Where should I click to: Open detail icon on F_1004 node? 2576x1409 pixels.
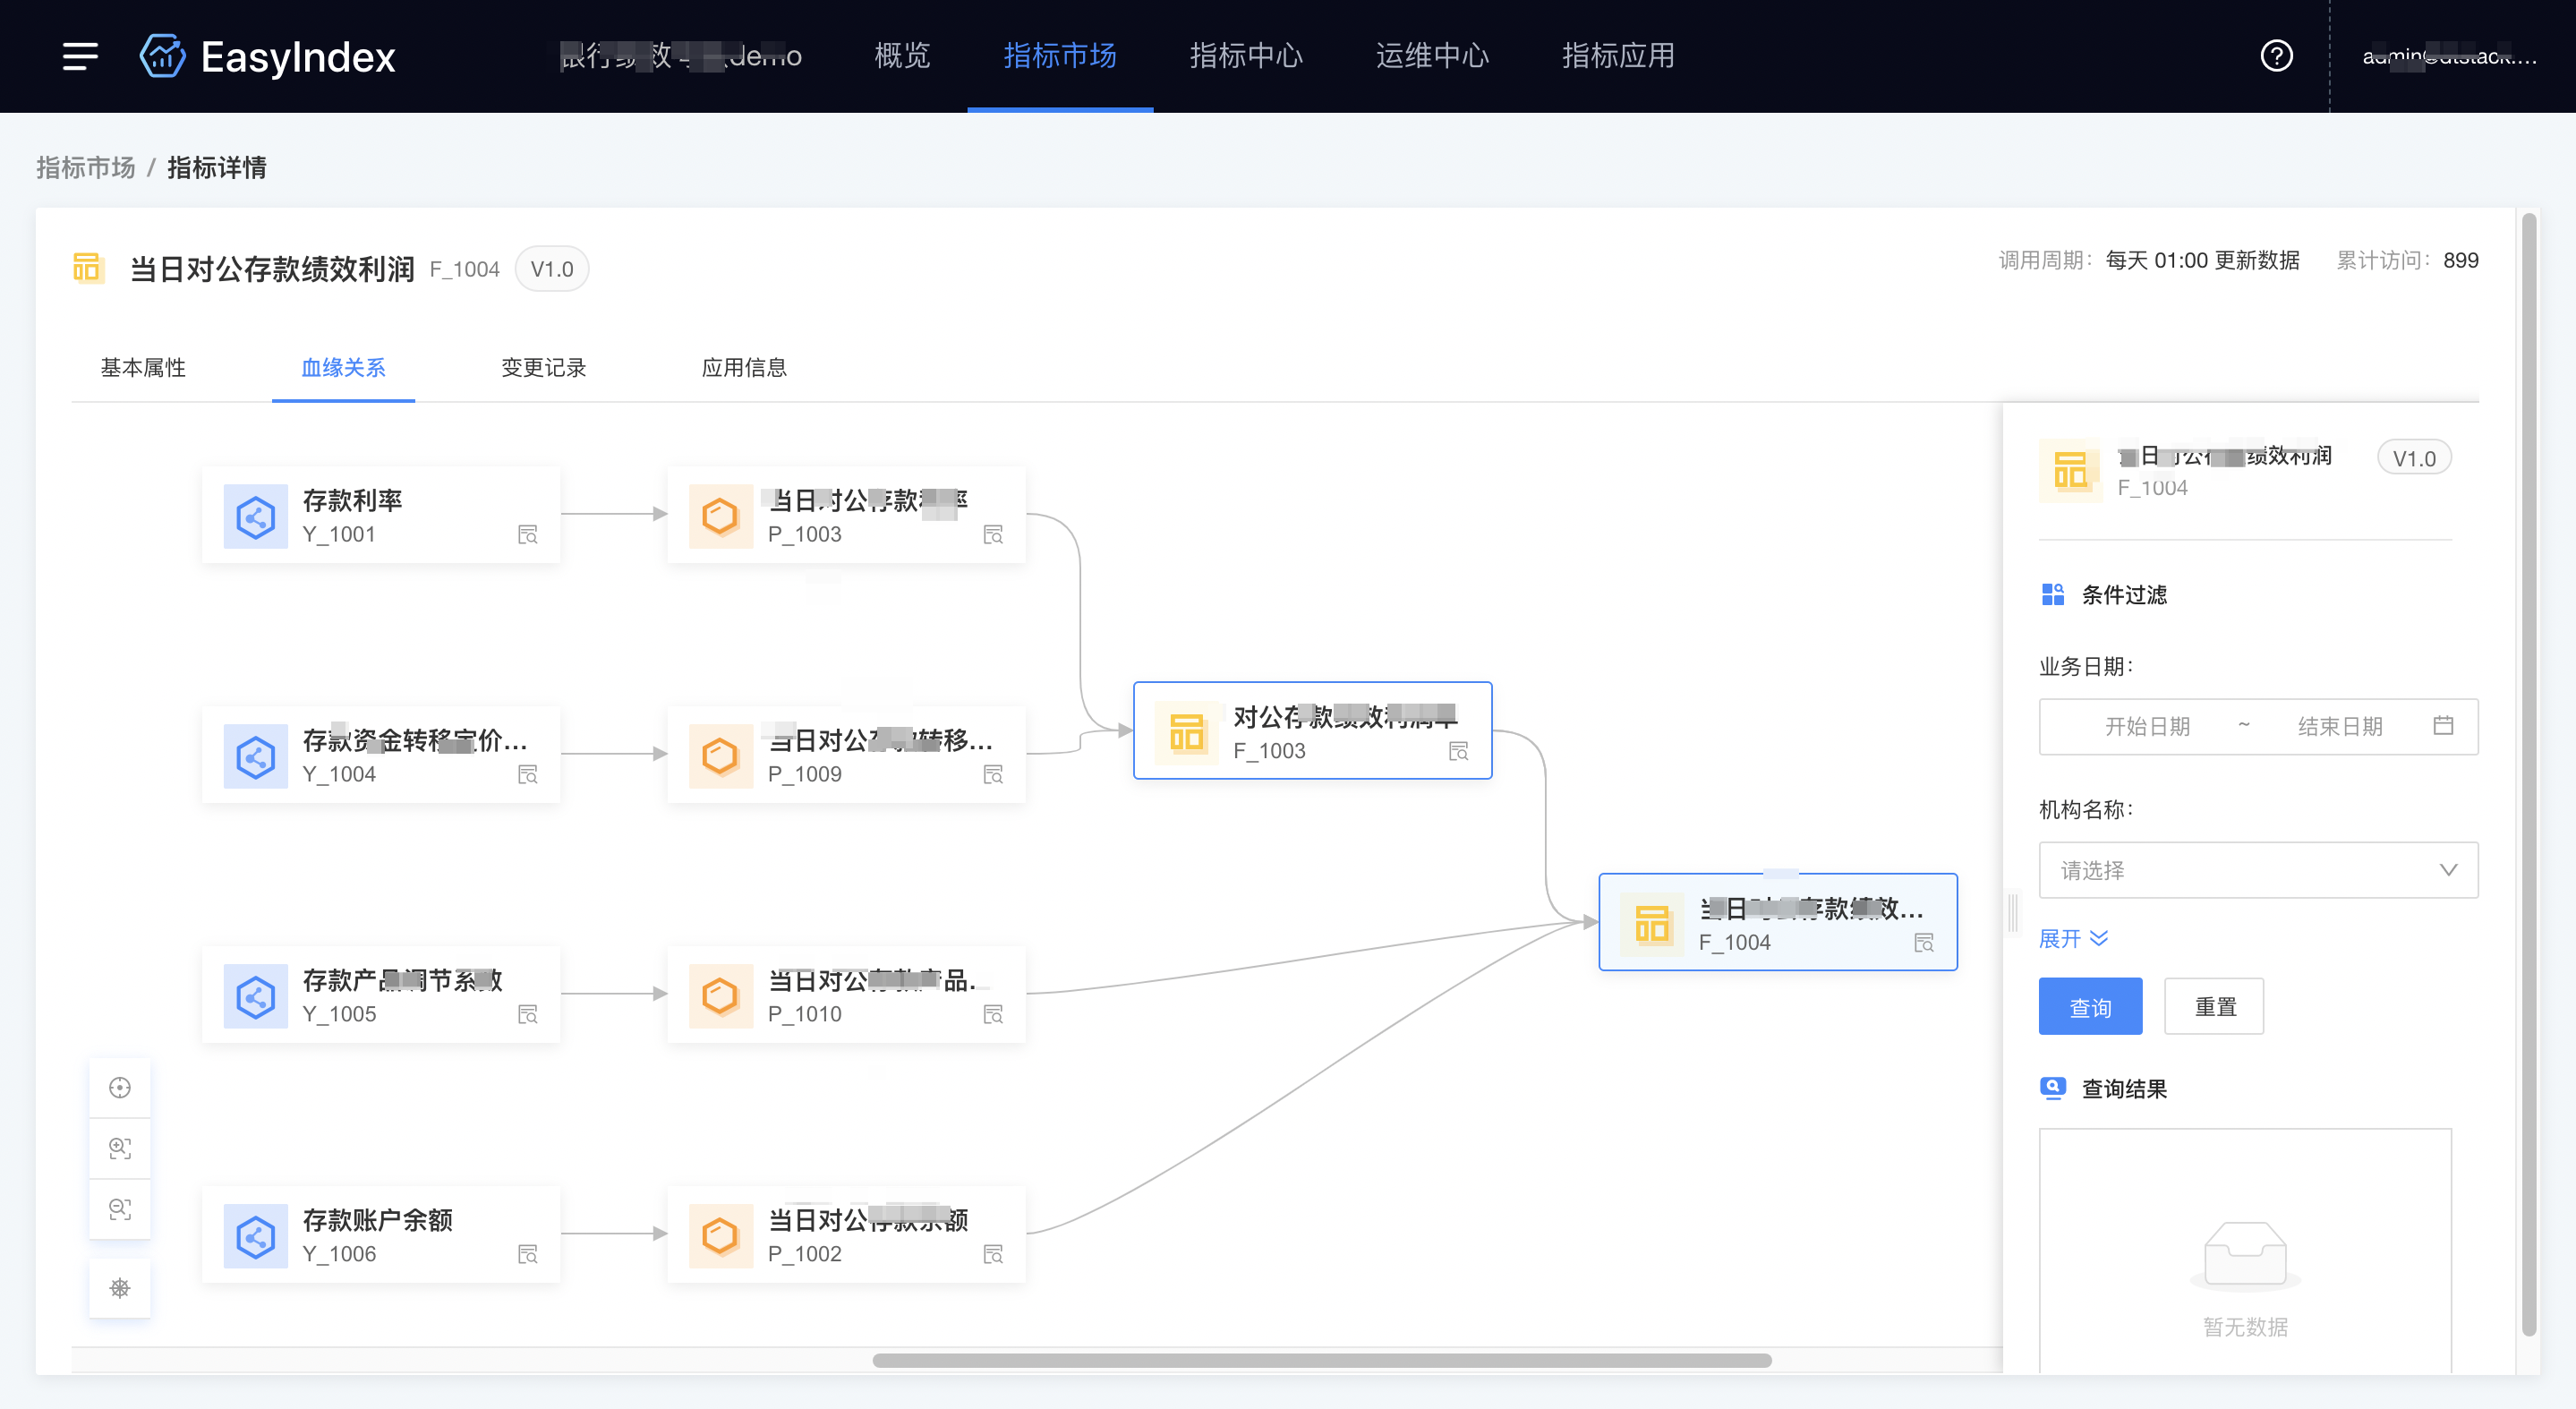click(1924, 943)
